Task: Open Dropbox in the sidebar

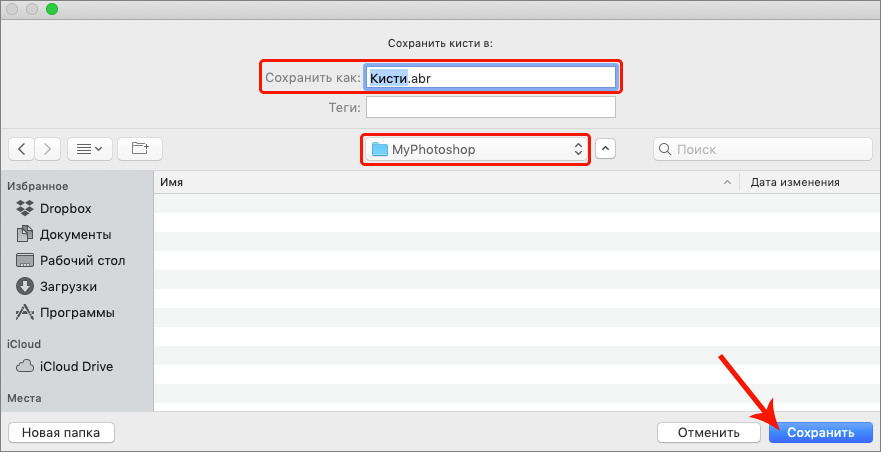Action: coord(65,208)
